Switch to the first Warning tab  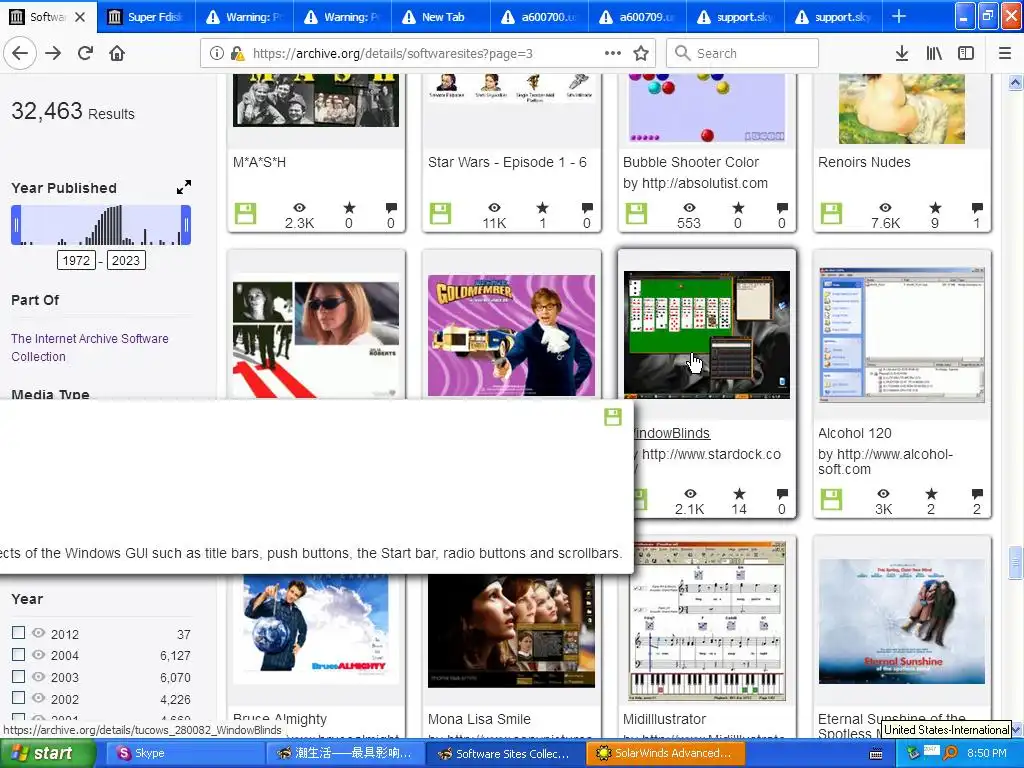point(244,17)
